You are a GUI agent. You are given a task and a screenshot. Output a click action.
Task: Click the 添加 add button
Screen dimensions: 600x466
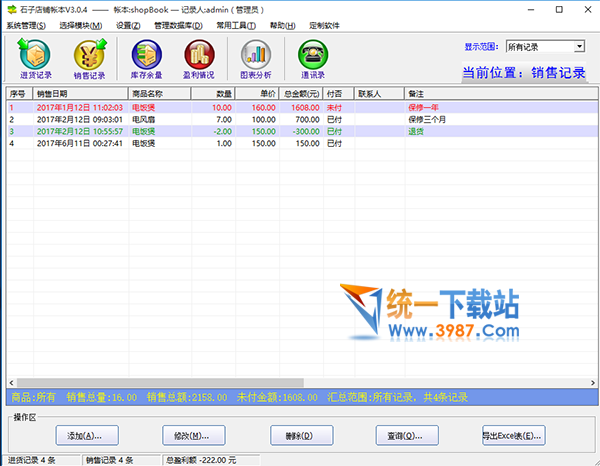(x=85, y=435)
